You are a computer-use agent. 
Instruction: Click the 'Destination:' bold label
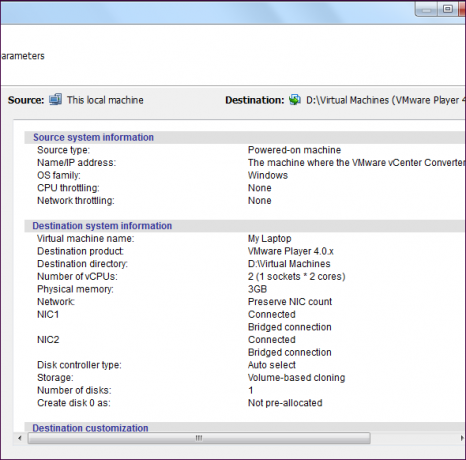255,100
